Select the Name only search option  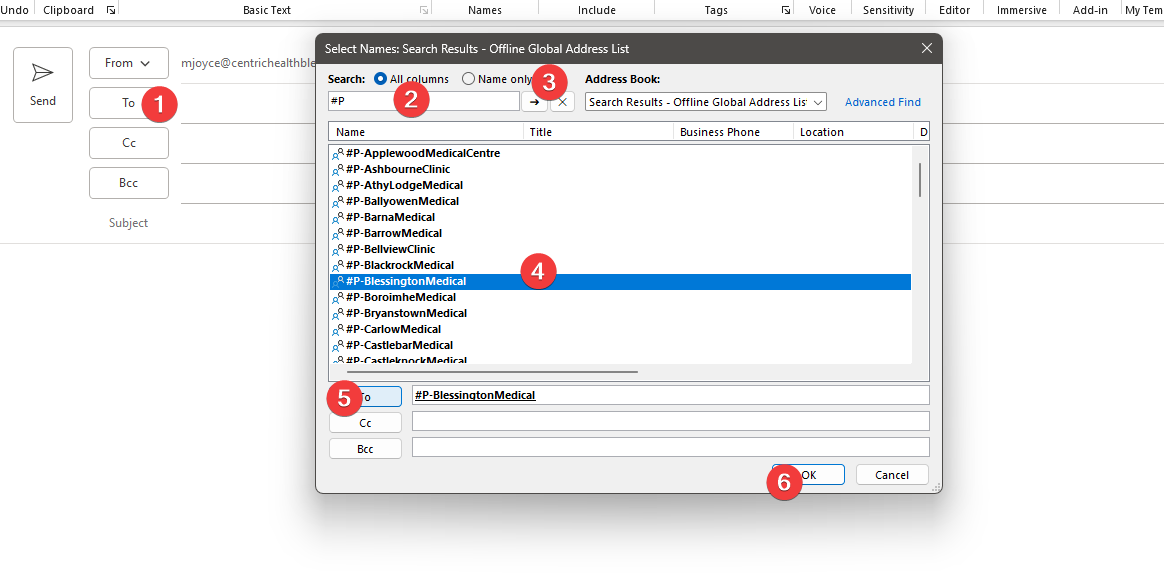pos(468,79)
